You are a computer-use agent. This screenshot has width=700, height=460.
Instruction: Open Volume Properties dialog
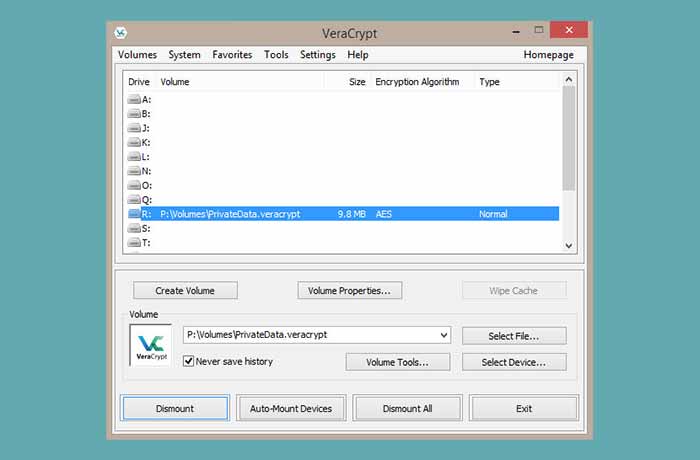coord(350,291)
